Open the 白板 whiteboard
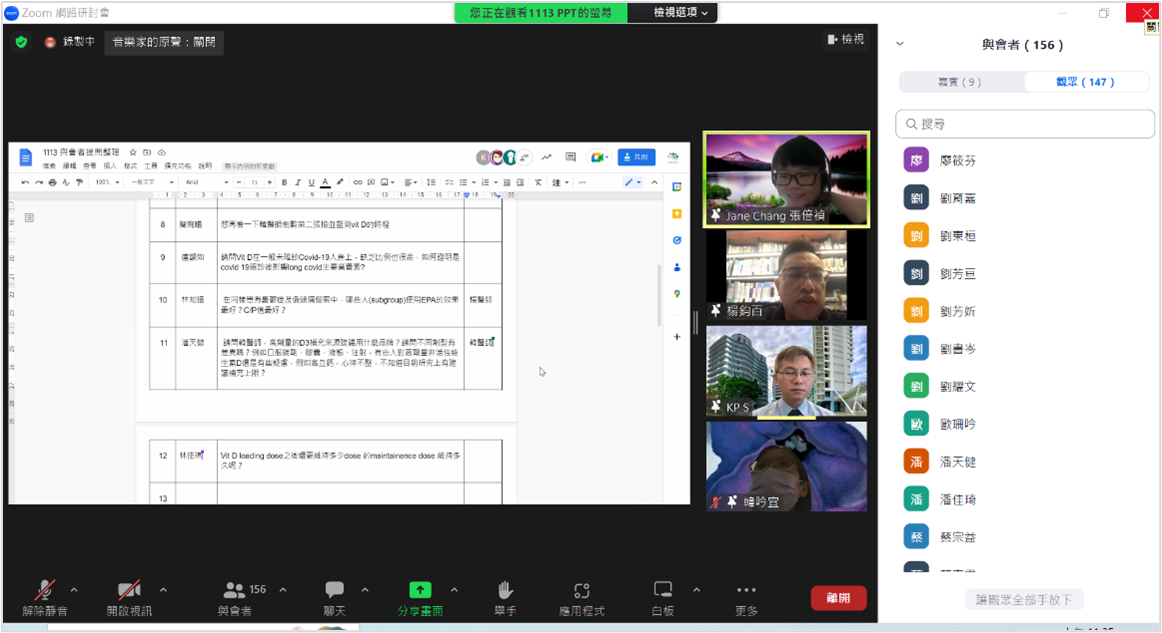Screen dimensions: 1162x633 click(x=662, y=597)
